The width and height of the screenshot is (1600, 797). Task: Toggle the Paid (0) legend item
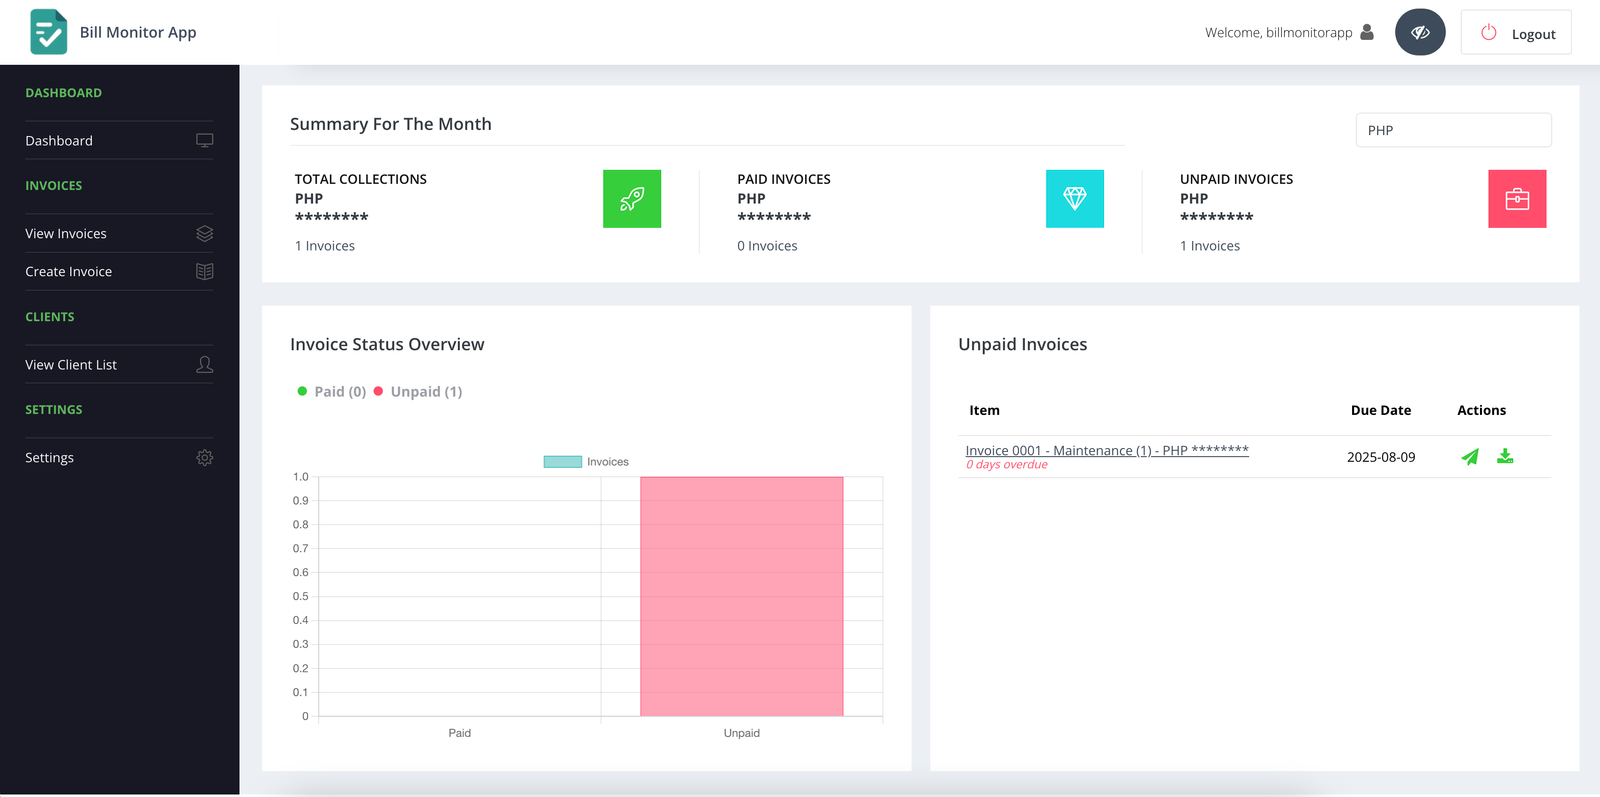332,392
